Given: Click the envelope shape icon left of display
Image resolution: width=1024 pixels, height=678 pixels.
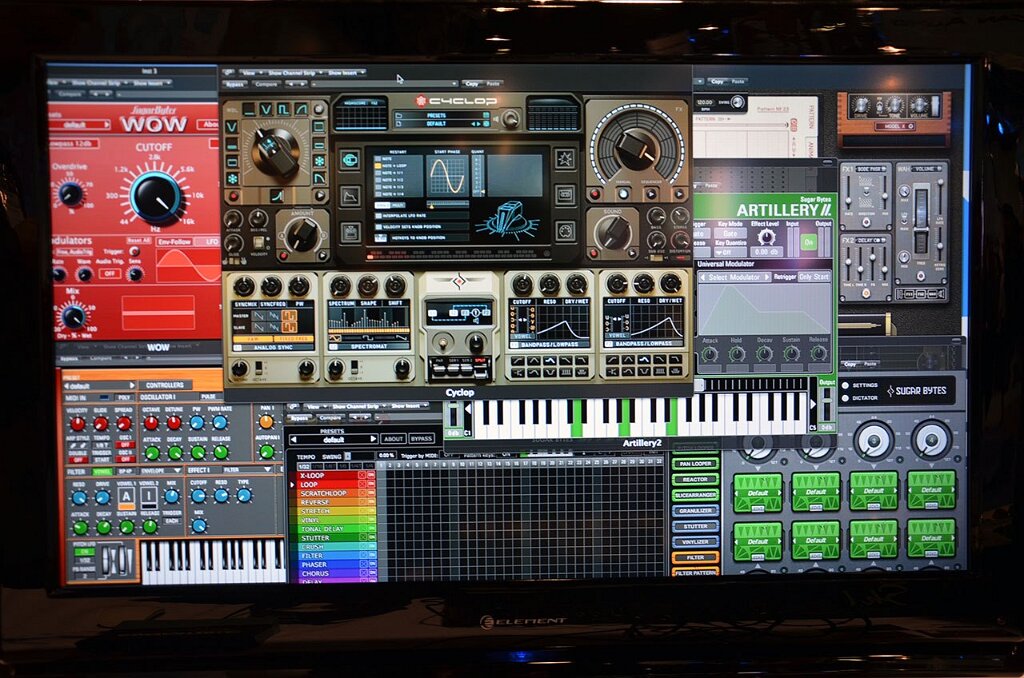Looking at the screenshot, I should (349, 195).
